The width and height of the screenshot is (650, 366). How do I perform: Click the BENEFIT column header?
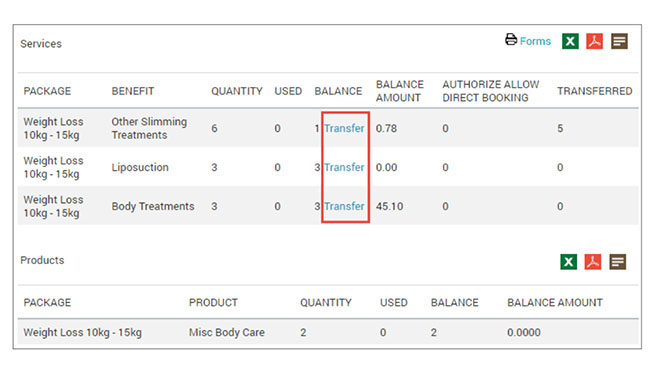tap(133, 91)
